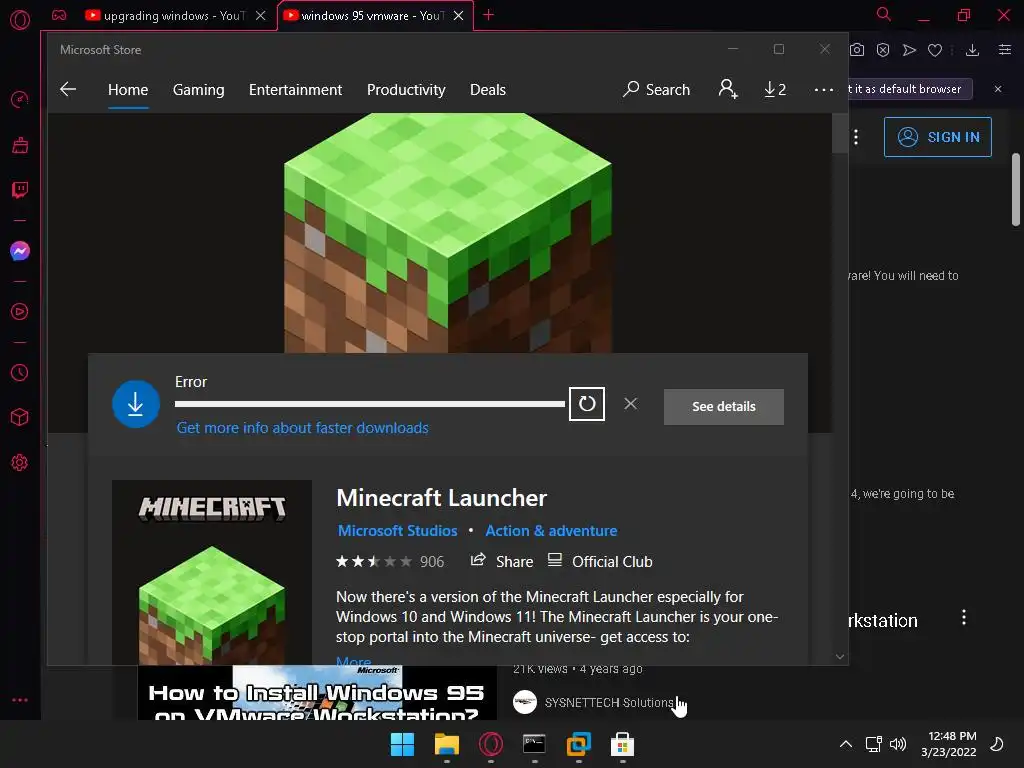Click the 906 star ratings
Image resolution: width=1024 pixels, height=768 pixels.
pyautogui.click(x=390, y=561)
